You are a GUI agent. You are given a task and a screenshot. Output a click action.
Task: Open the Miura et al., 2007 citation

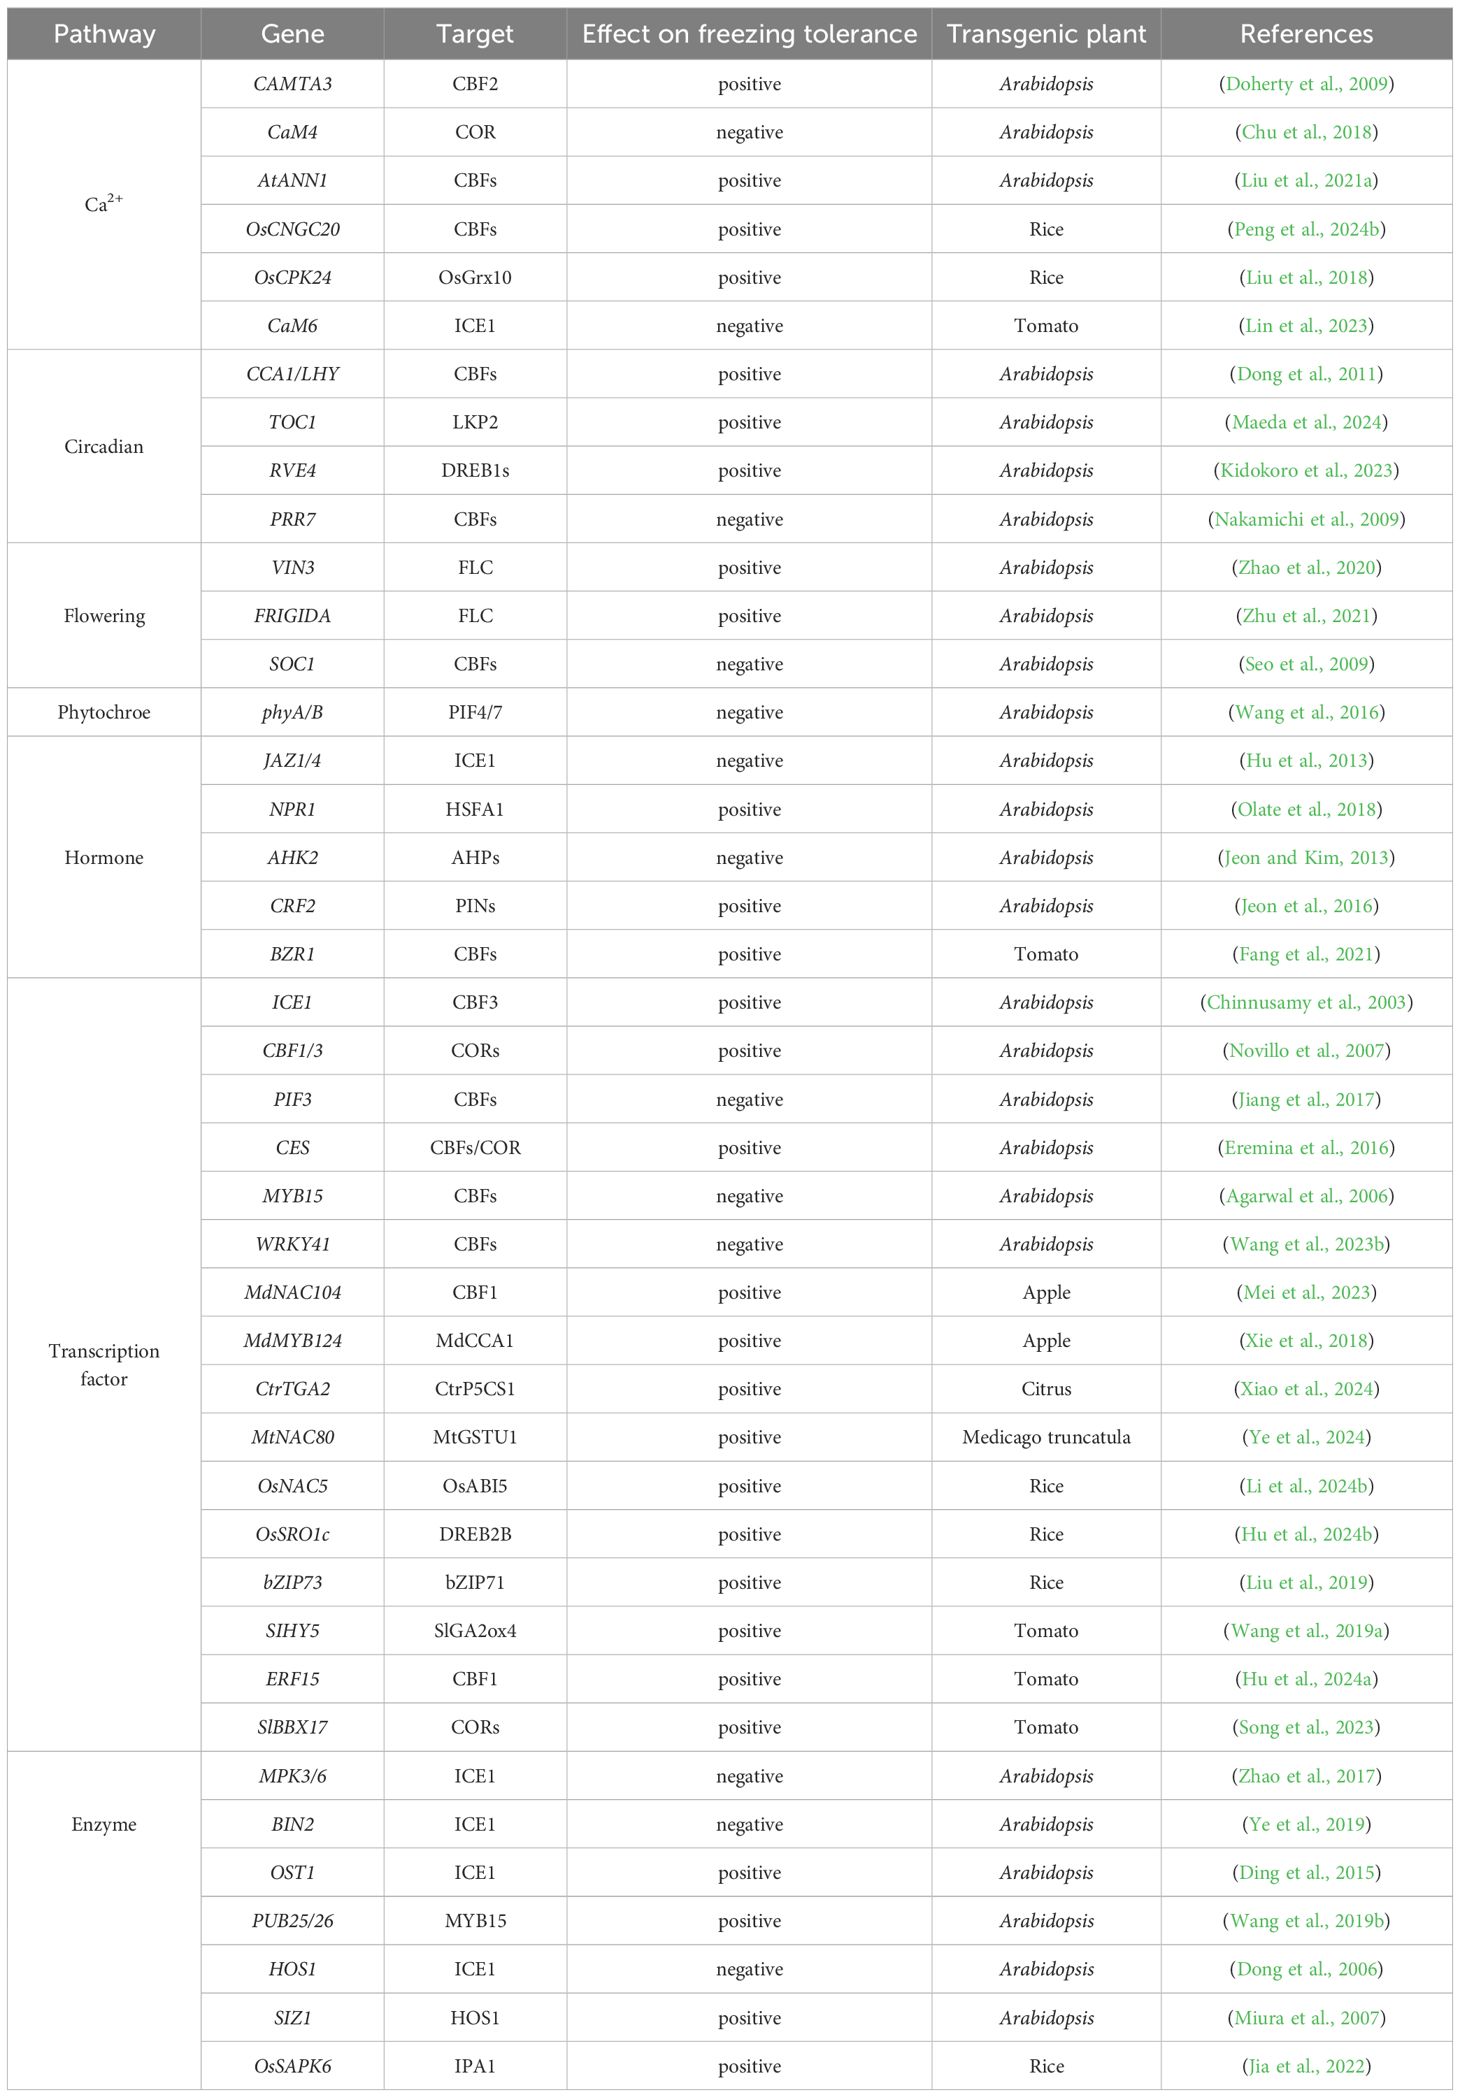pyautogui.click(x=1306, y=2018)
